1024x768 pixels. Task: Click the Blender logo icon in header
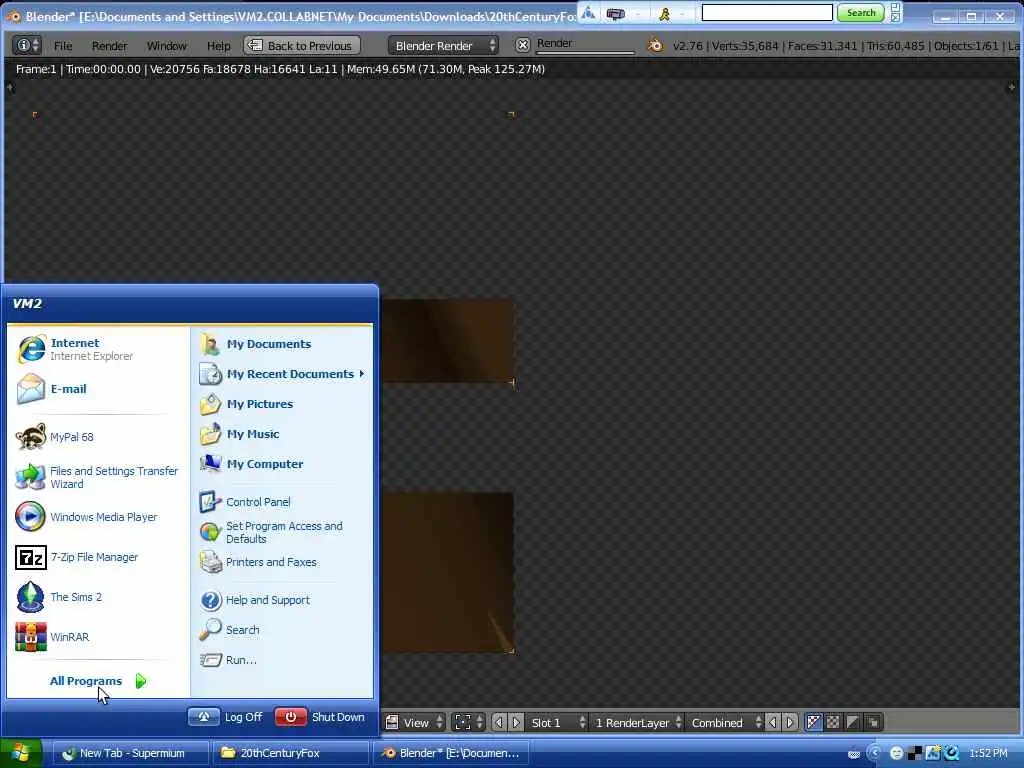click(654, 45)
